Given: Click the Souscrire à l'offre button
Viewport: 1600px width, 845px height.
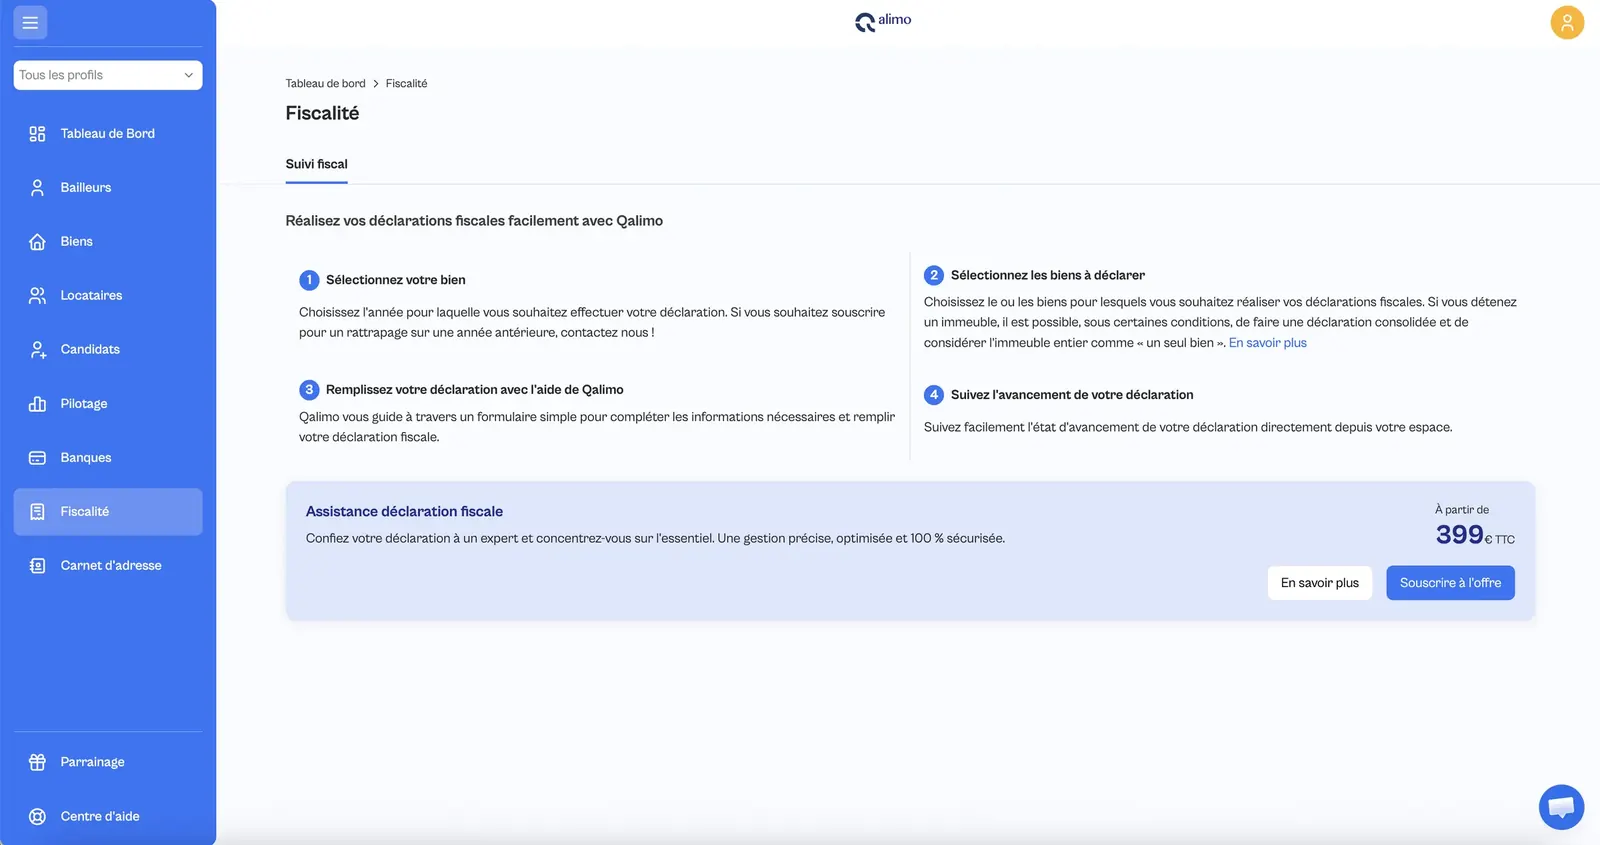Looking at the screenshot, I should [1450, 583].
